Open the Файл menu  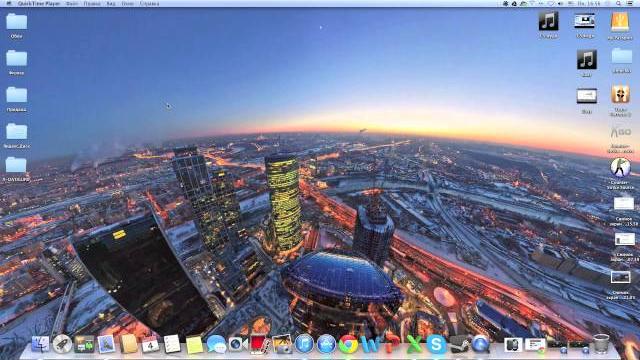click(72, 3)
